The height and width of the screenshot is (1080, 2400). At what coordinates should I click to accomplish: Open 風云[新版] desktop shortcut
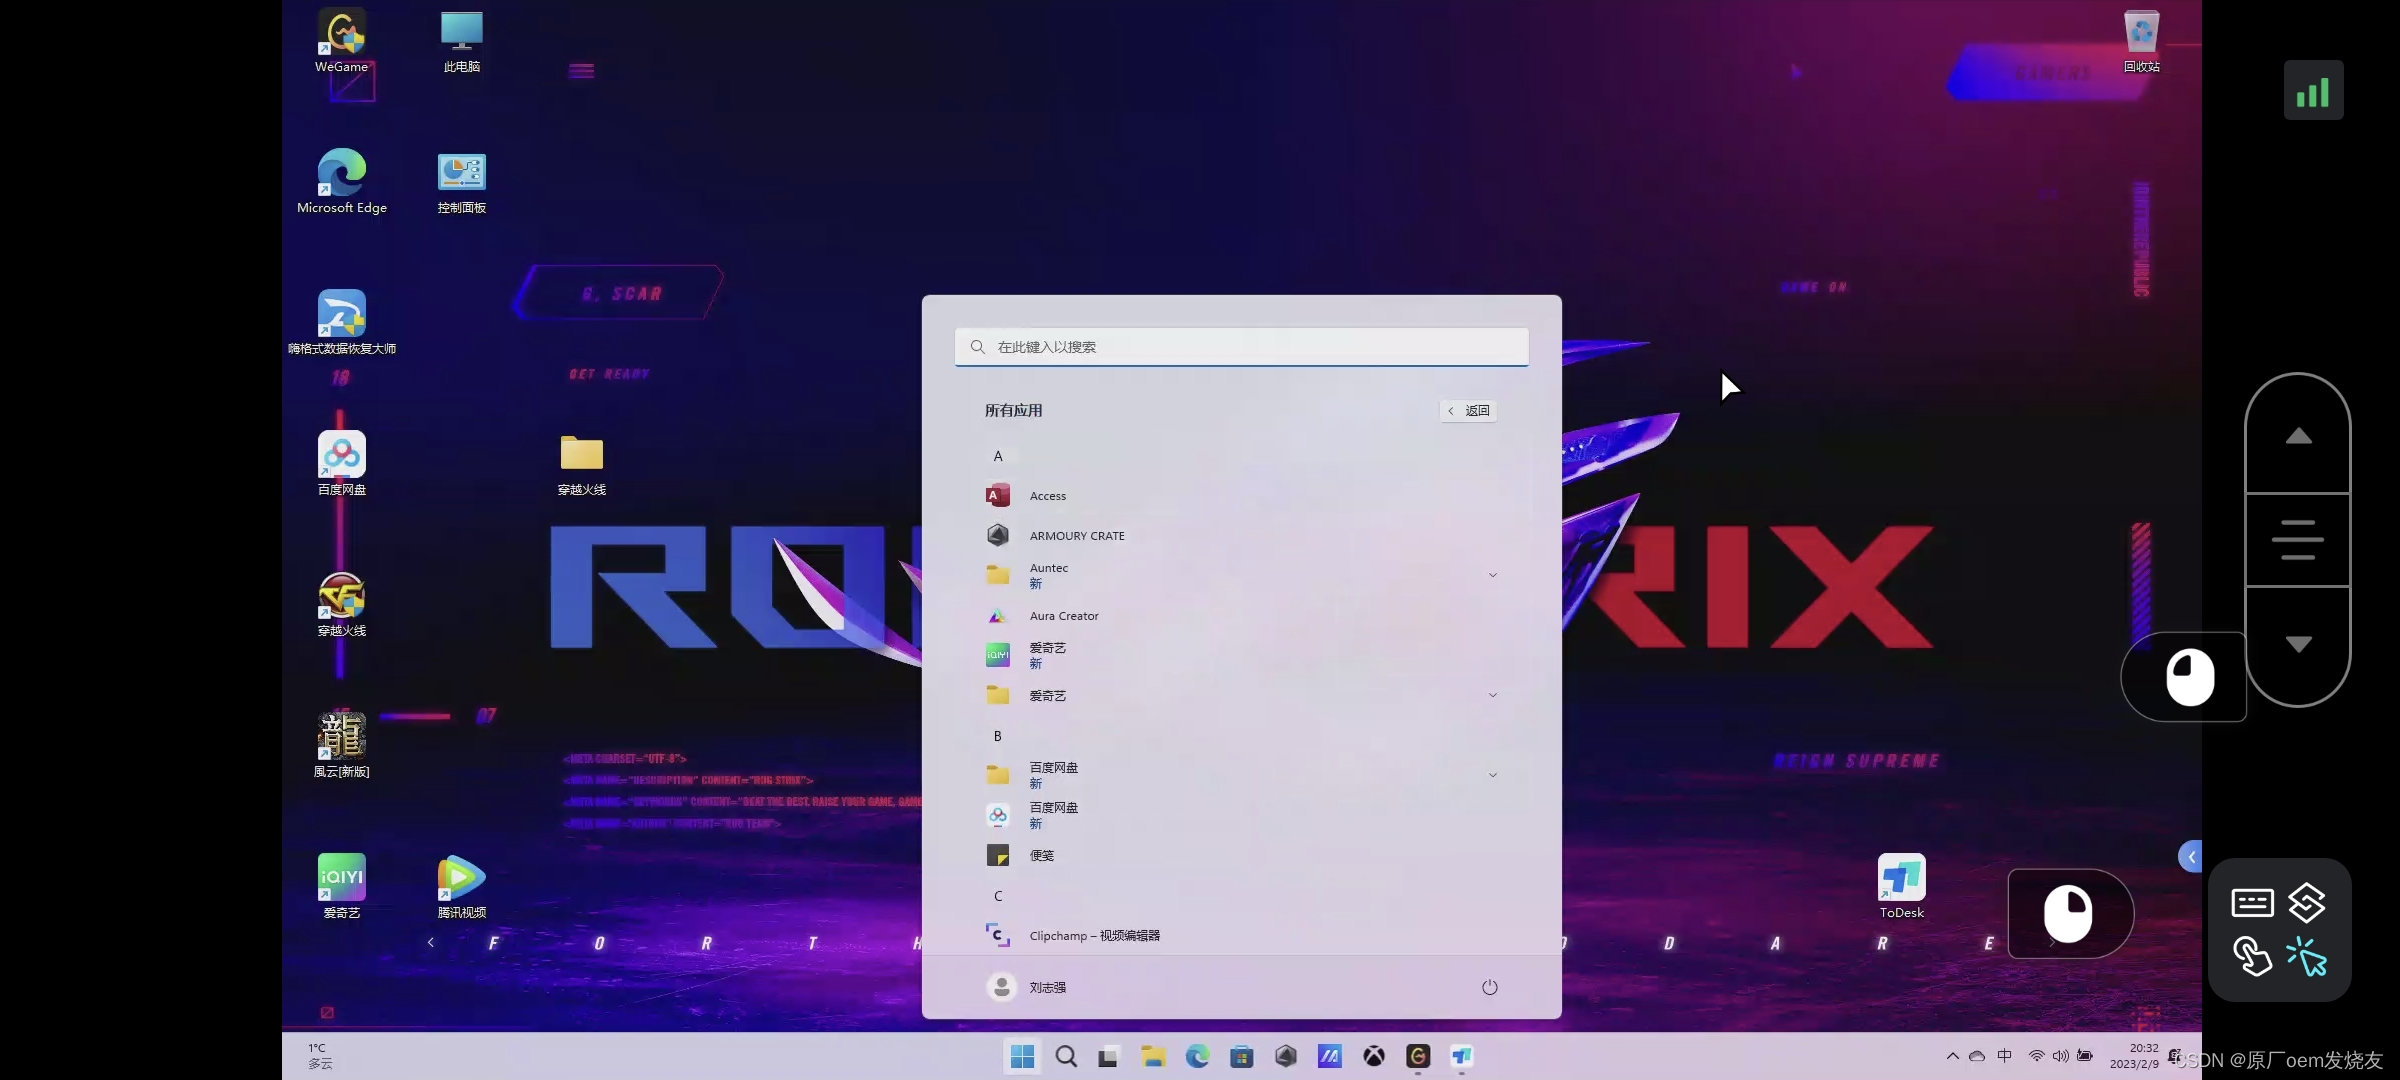click(342, 746)
